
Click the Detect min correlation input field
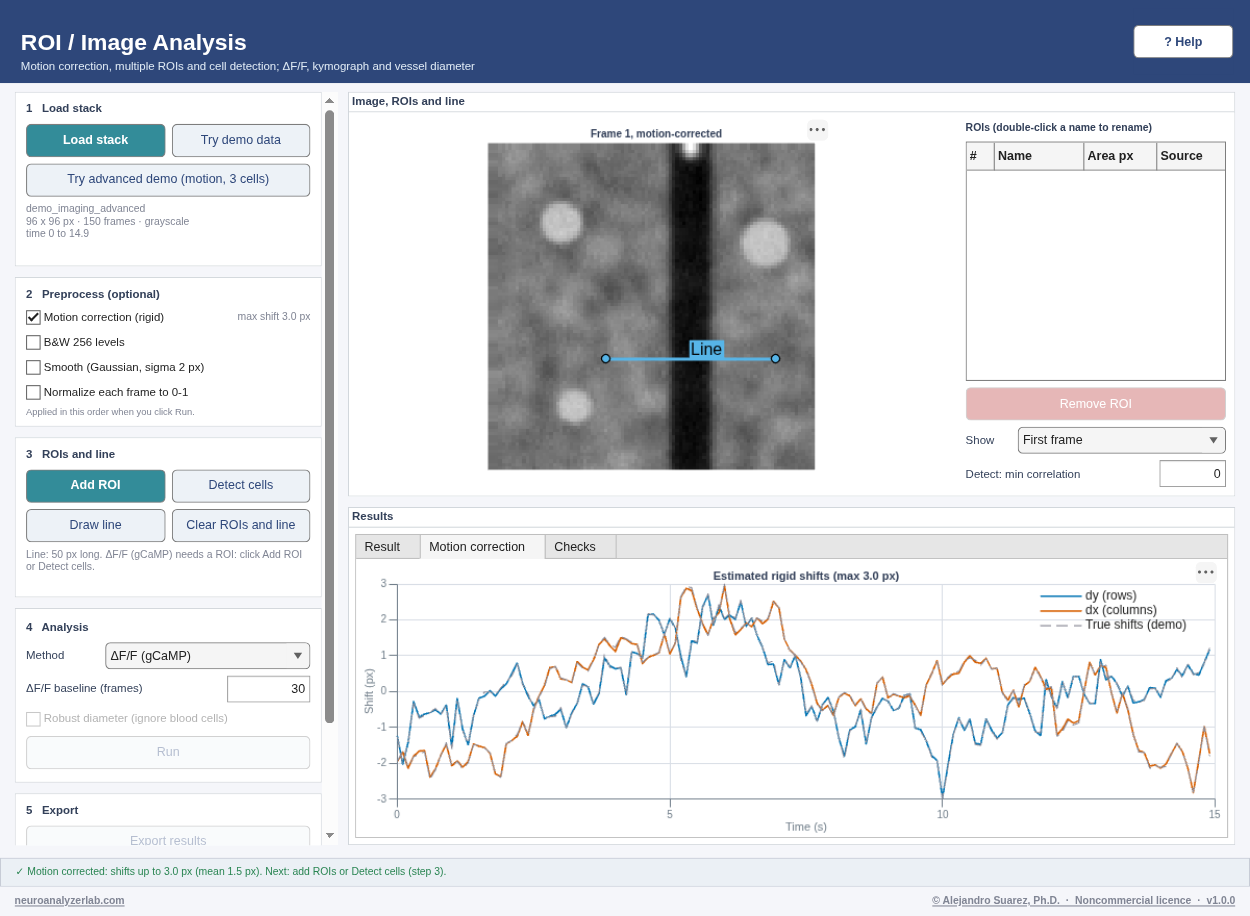[x=1192, y=474]
